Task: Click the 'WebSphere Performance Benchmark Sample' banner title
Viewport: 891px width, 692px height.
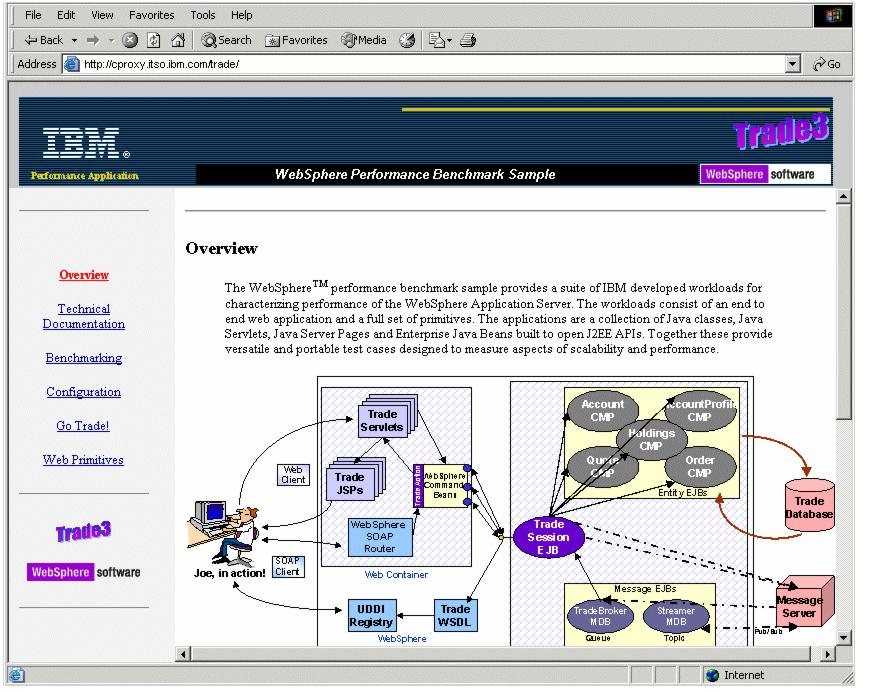Action: [415, 174]
